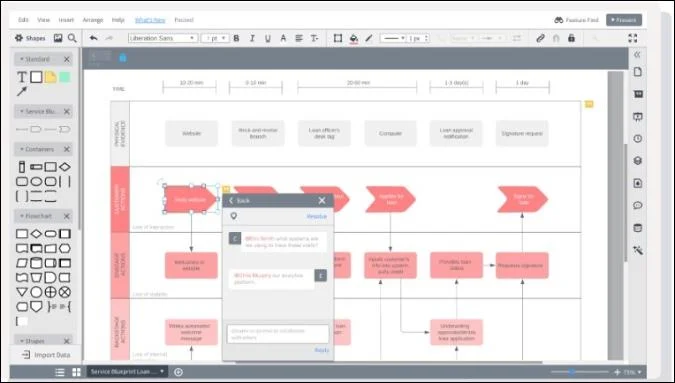Select the yellow Note shape

[50, 77]
